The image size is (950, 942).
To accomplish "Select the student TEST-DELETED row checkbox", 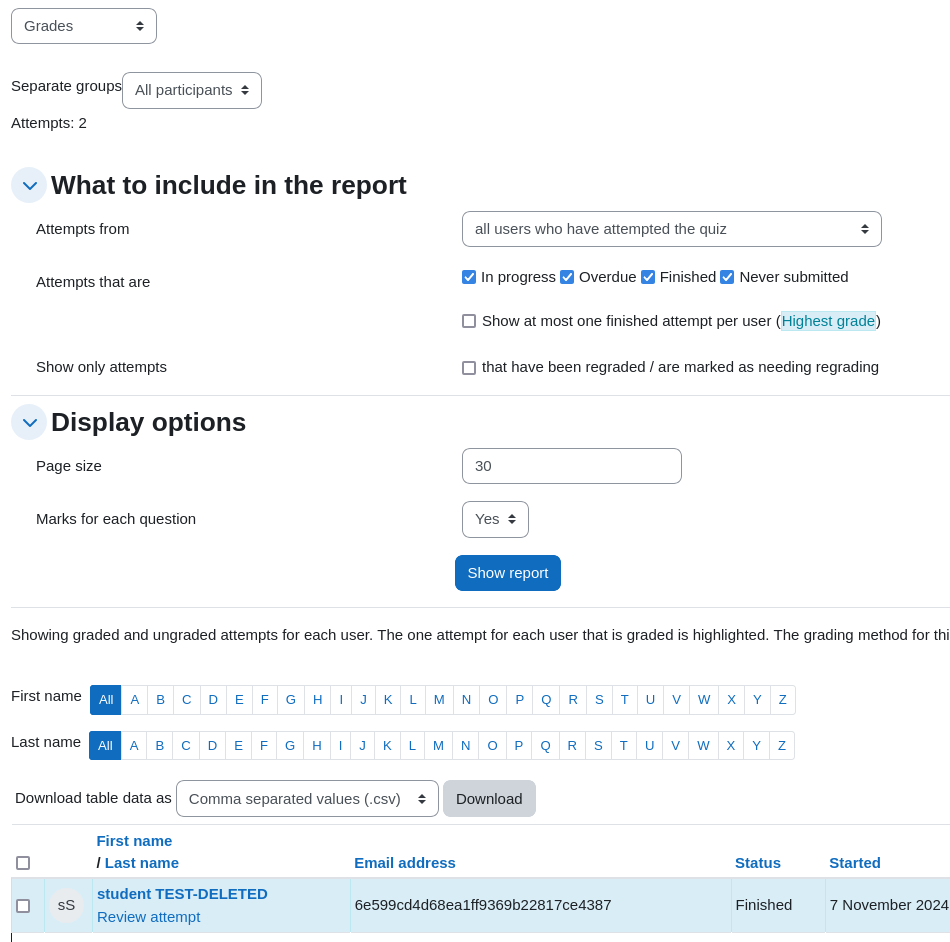I will click(x=23, y=906).
